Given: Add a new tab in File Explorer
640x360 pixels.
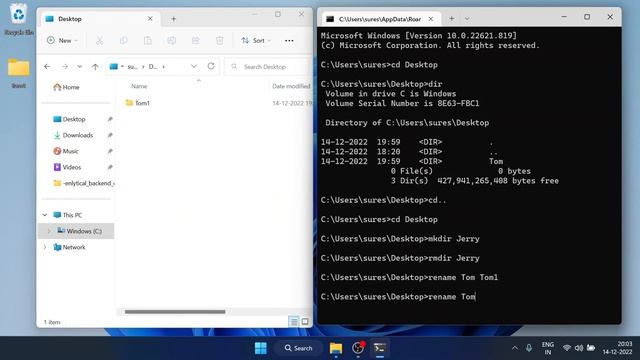Looking at the screenshot, I should [x=173, y=19].
